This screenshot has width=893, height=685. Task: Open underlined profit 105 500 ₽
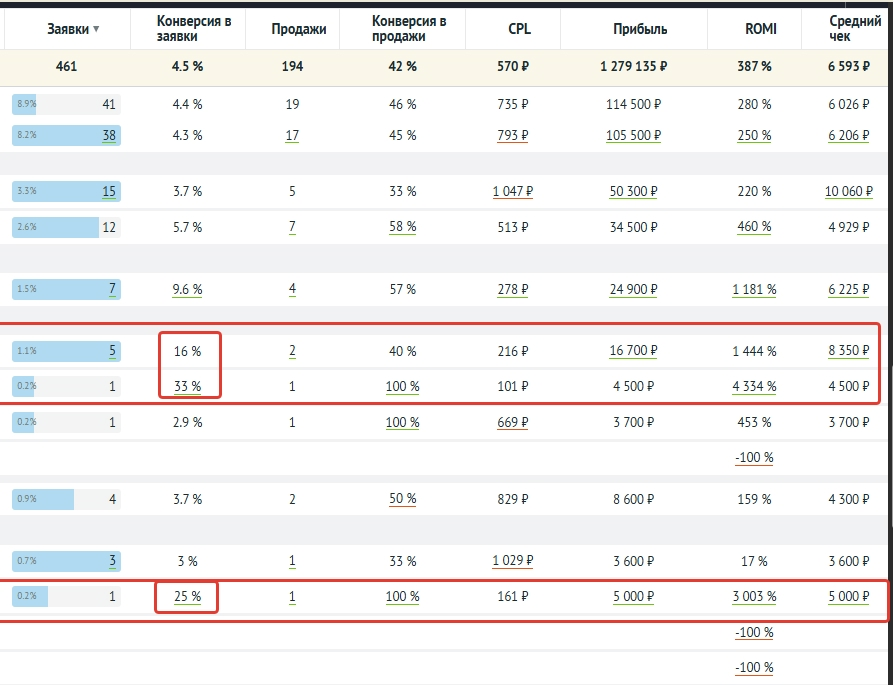(633, 136)
